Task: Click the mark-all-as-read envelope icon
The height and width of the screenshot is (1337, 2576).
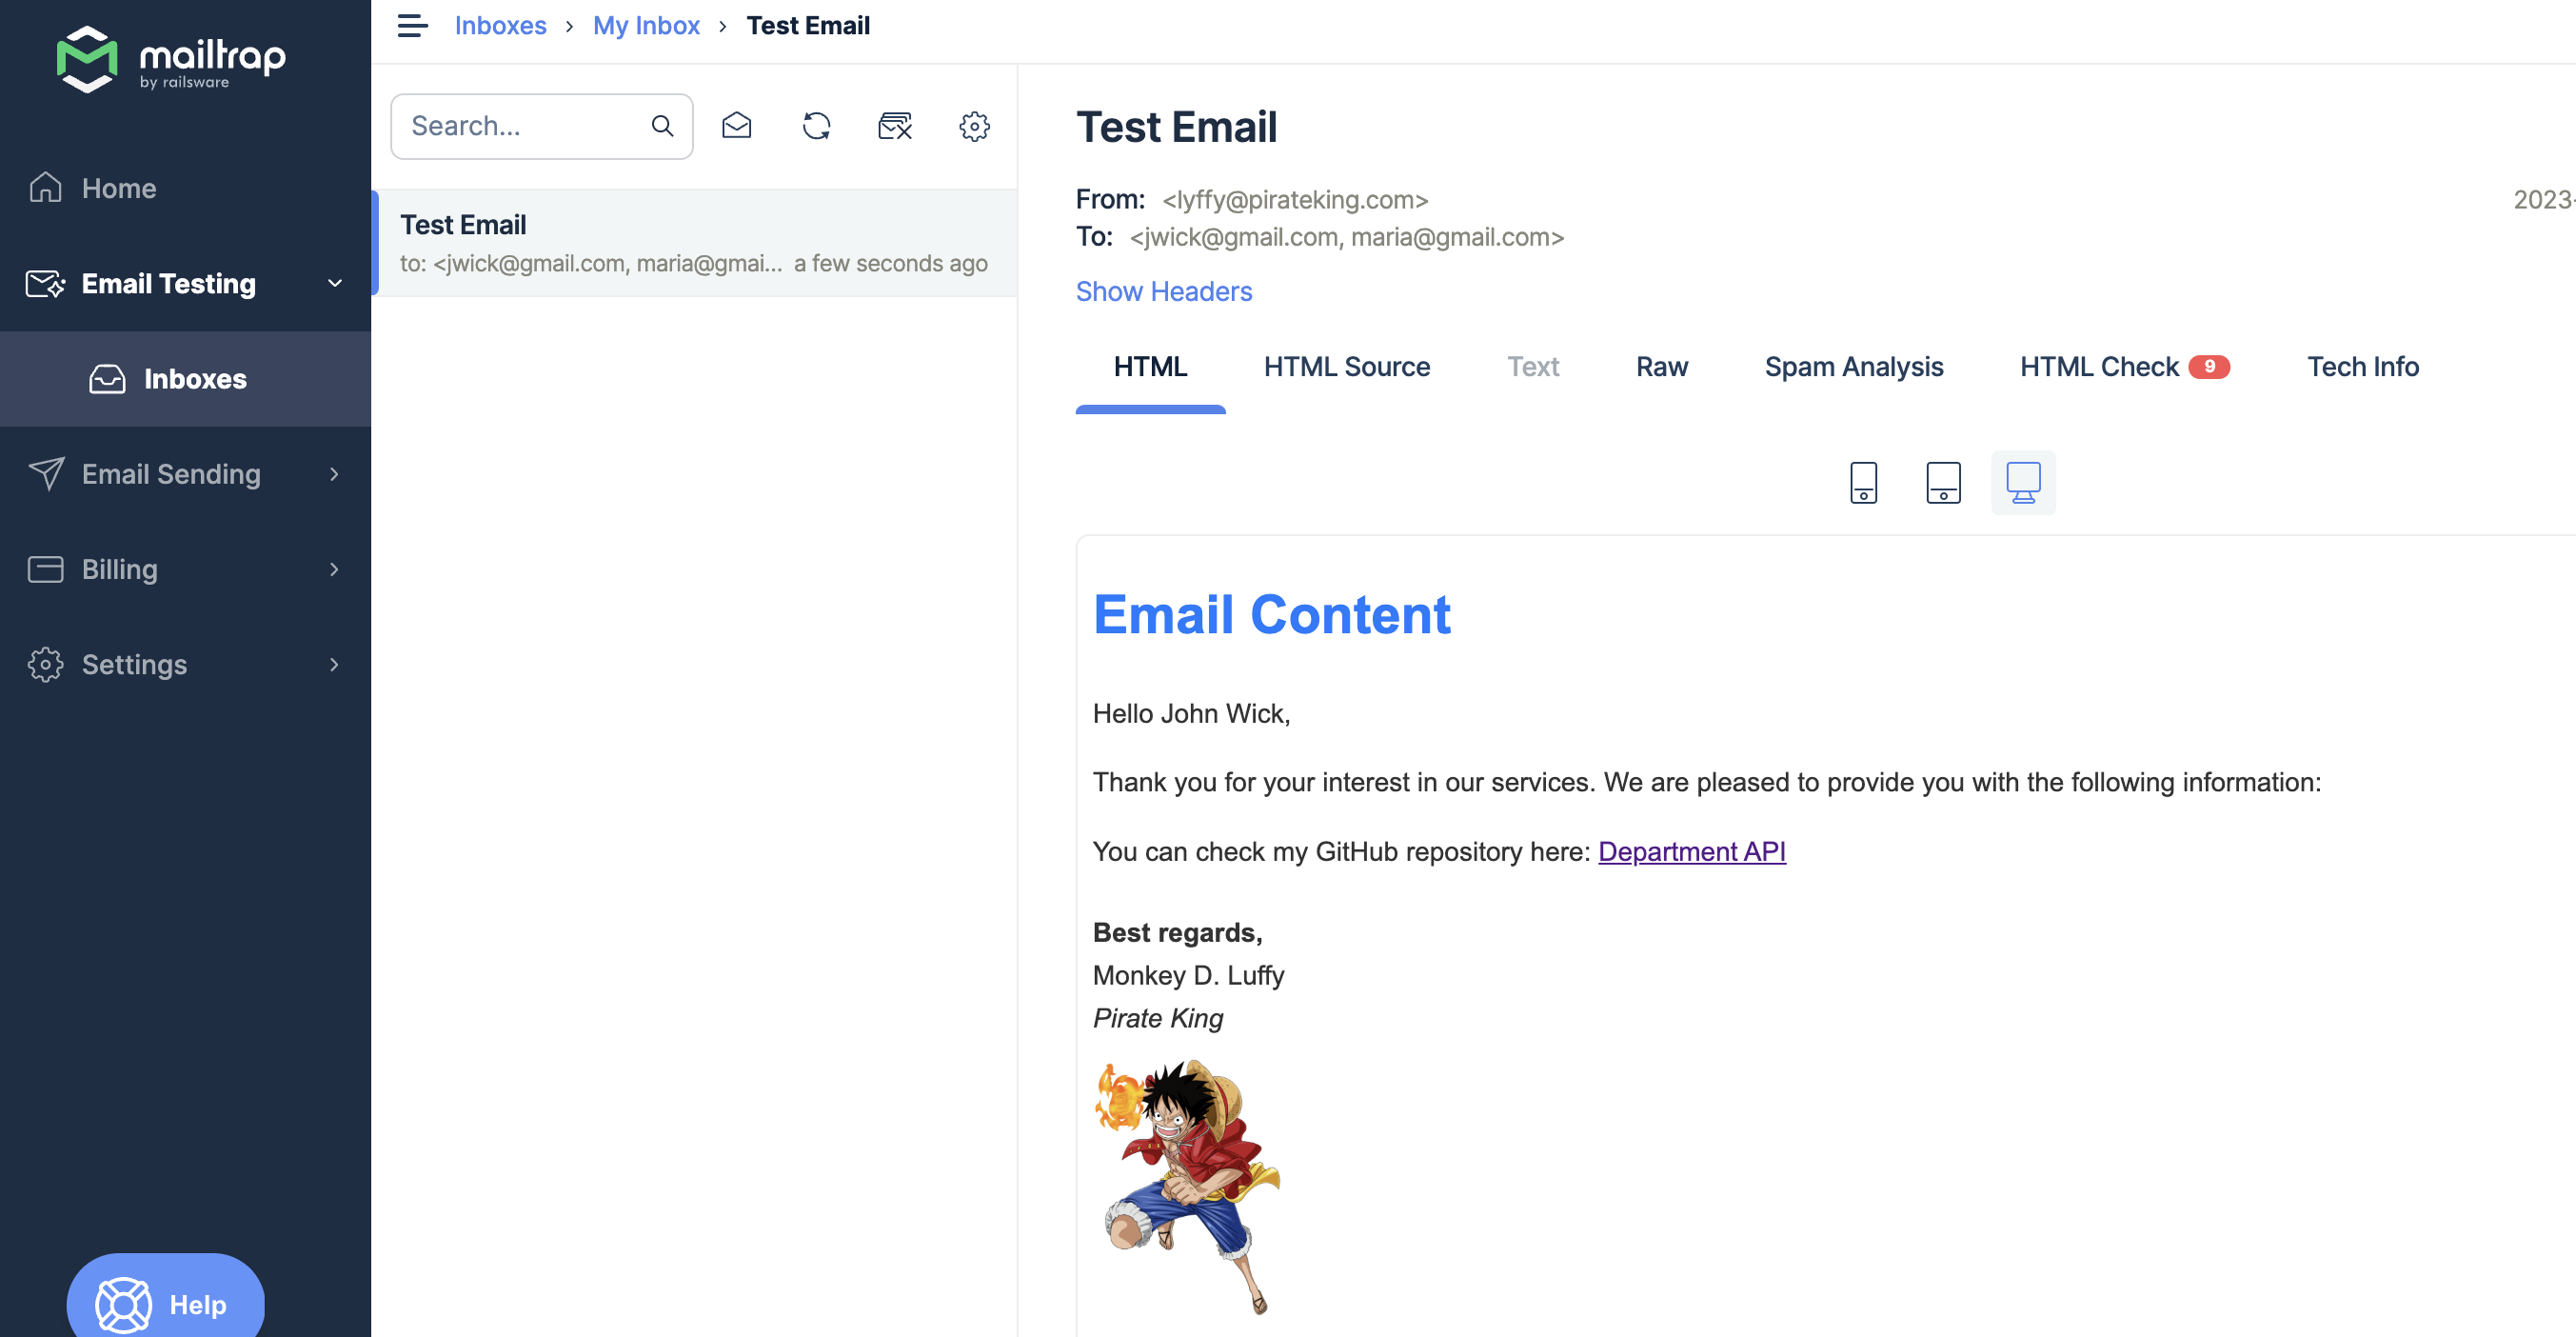Action: (x=737, y=126)
